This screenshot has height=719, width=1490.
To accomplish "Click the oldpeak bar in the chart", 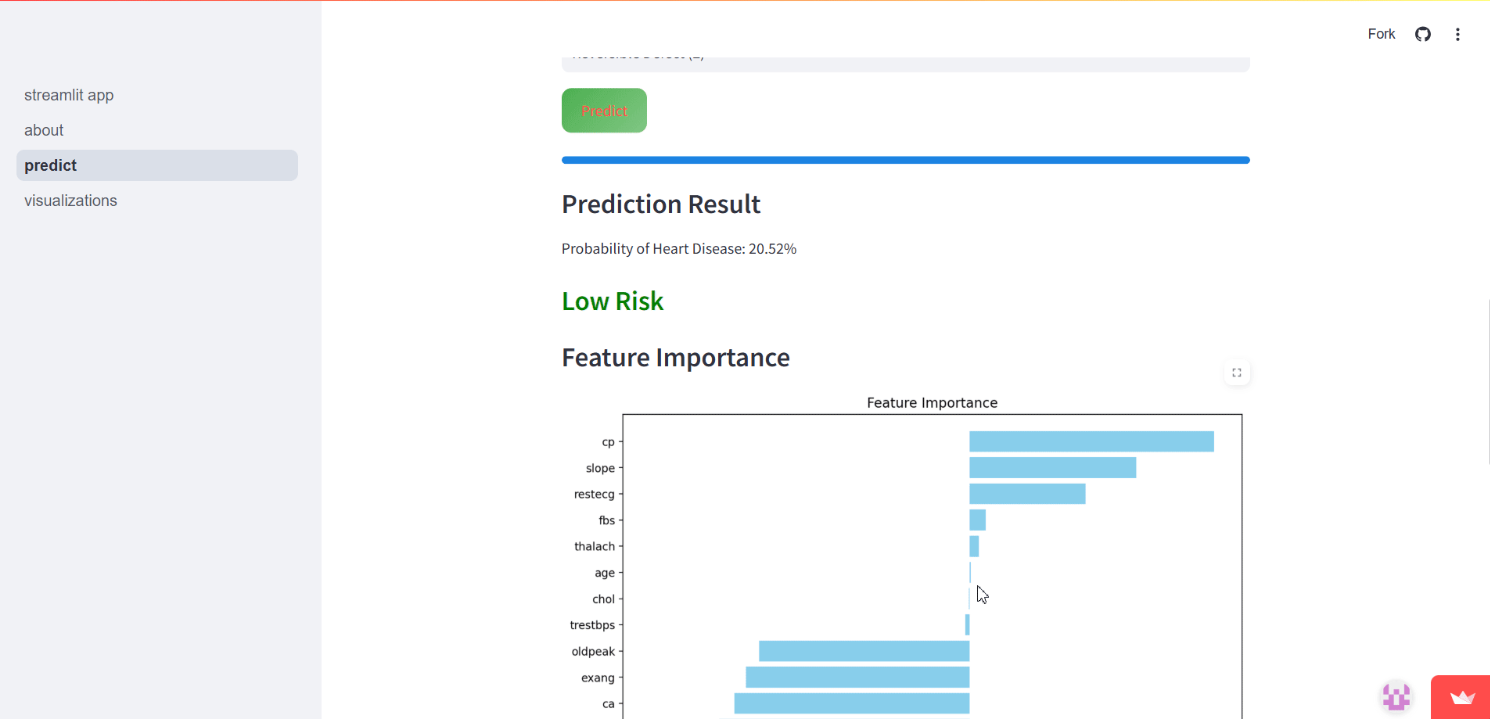I will (x=864, y=651).
